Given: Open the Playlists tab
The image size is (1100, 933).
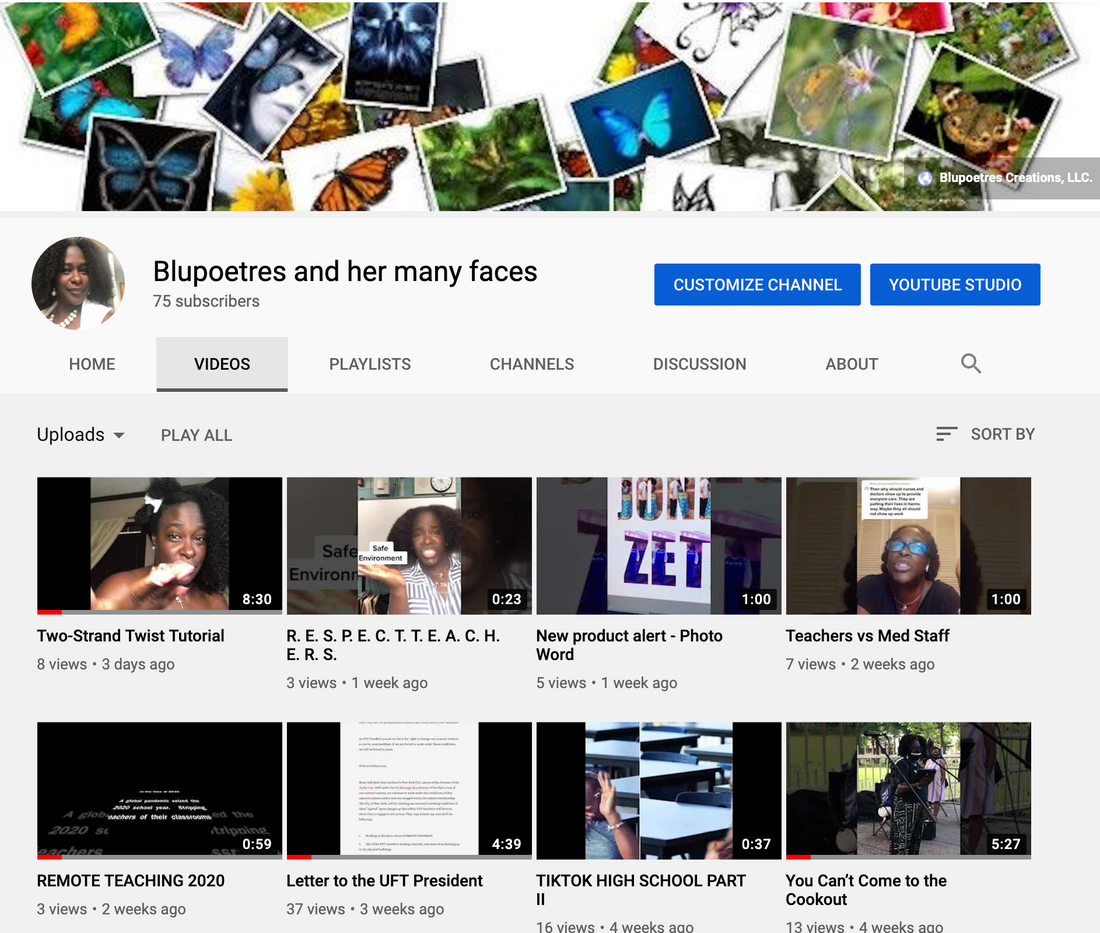Looking at the screenshot, I should [370, 364].
